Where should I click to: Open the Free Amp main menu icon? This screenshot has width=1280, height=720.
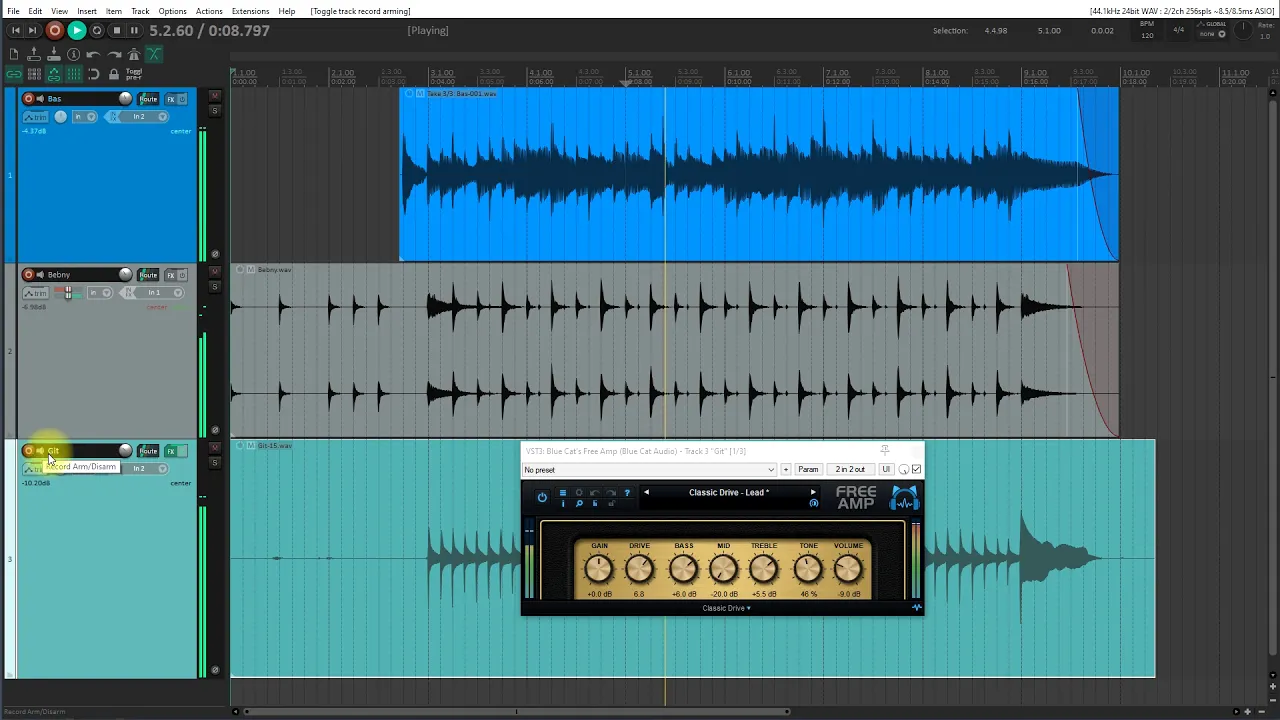[x=562, y=493]
